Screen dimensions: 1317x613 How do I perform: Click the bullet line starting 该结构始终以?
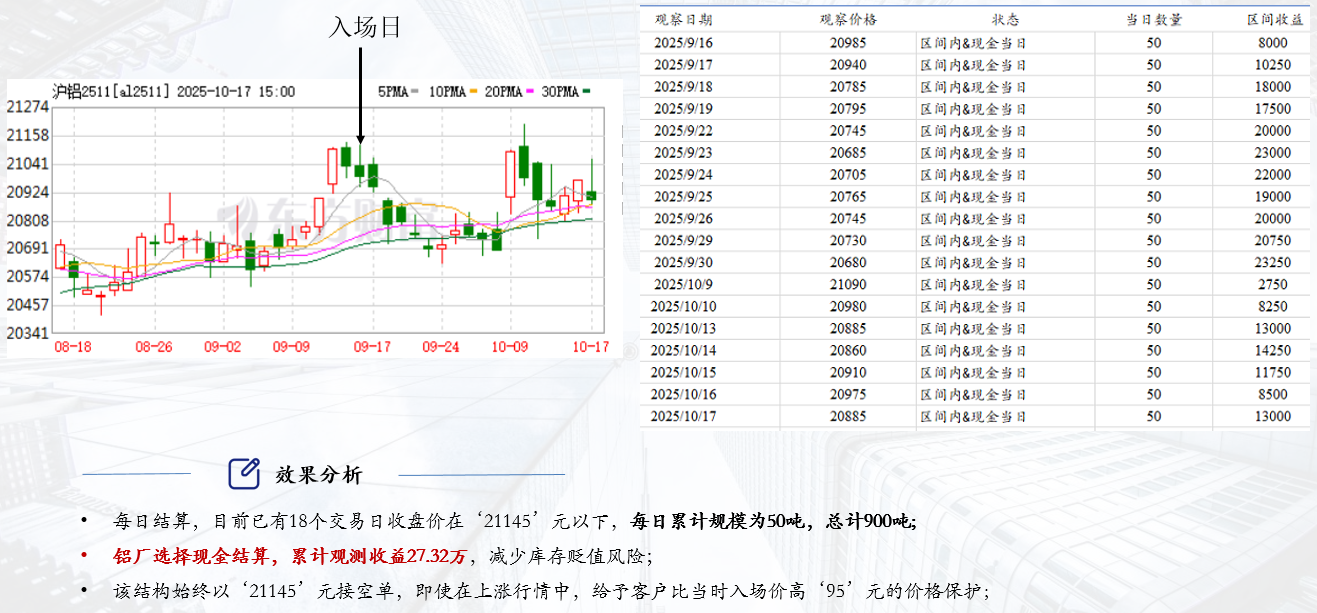pos(552,591)
